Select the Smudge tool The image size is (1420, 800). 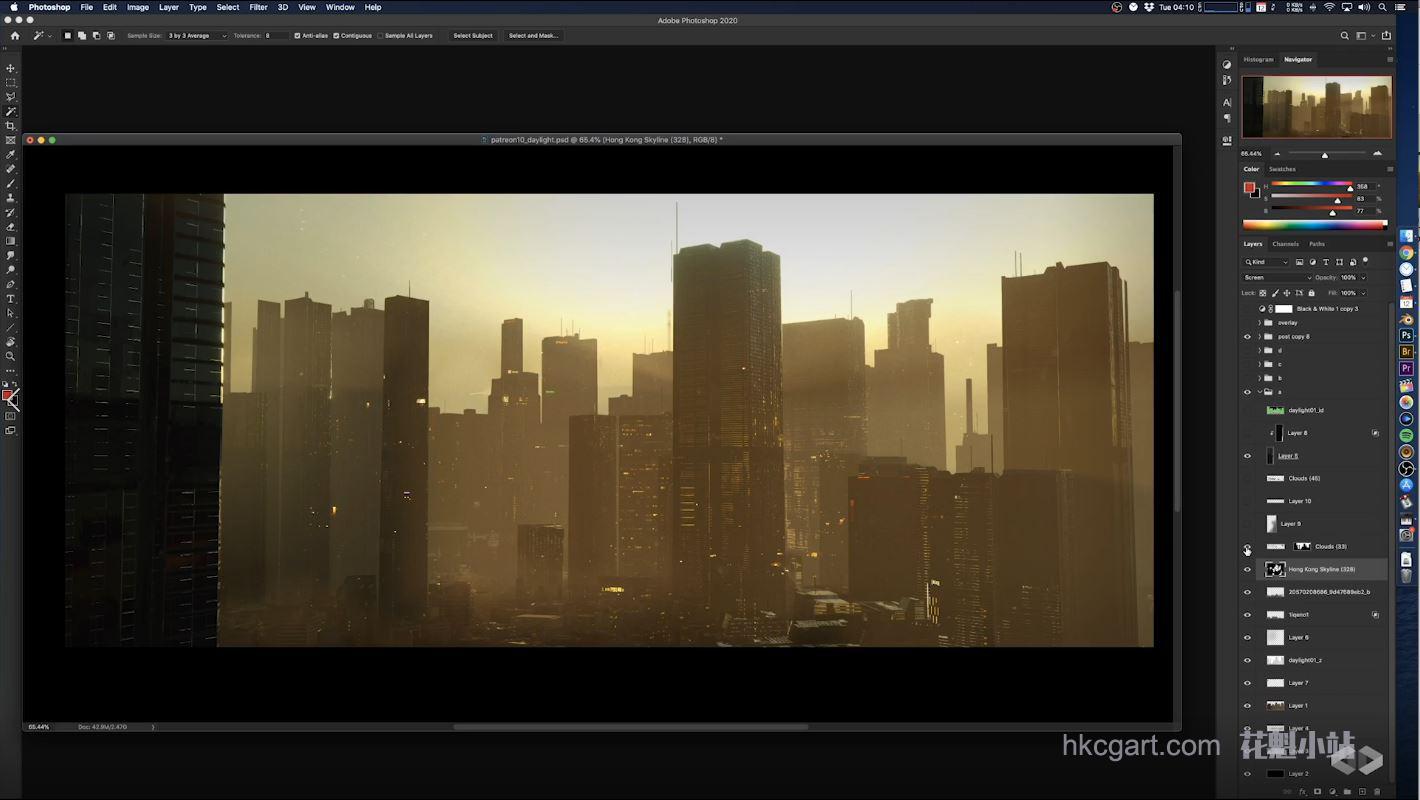11,256
